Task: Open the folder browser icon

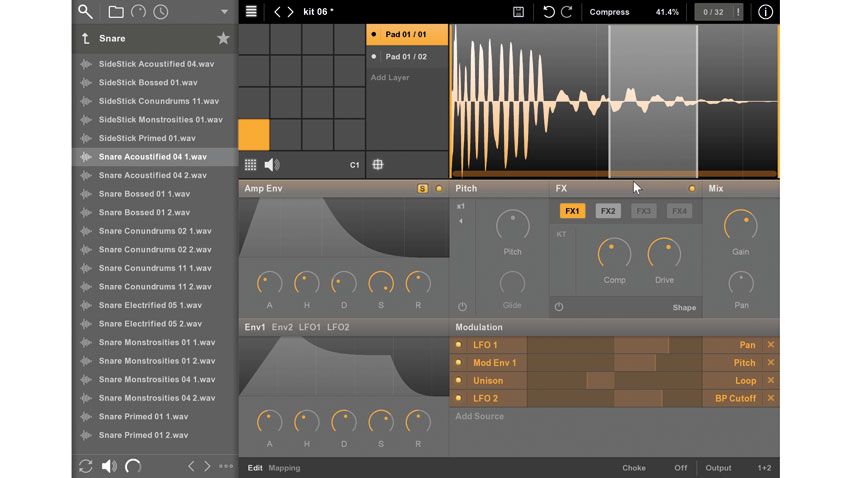Action: click(115, 11)
